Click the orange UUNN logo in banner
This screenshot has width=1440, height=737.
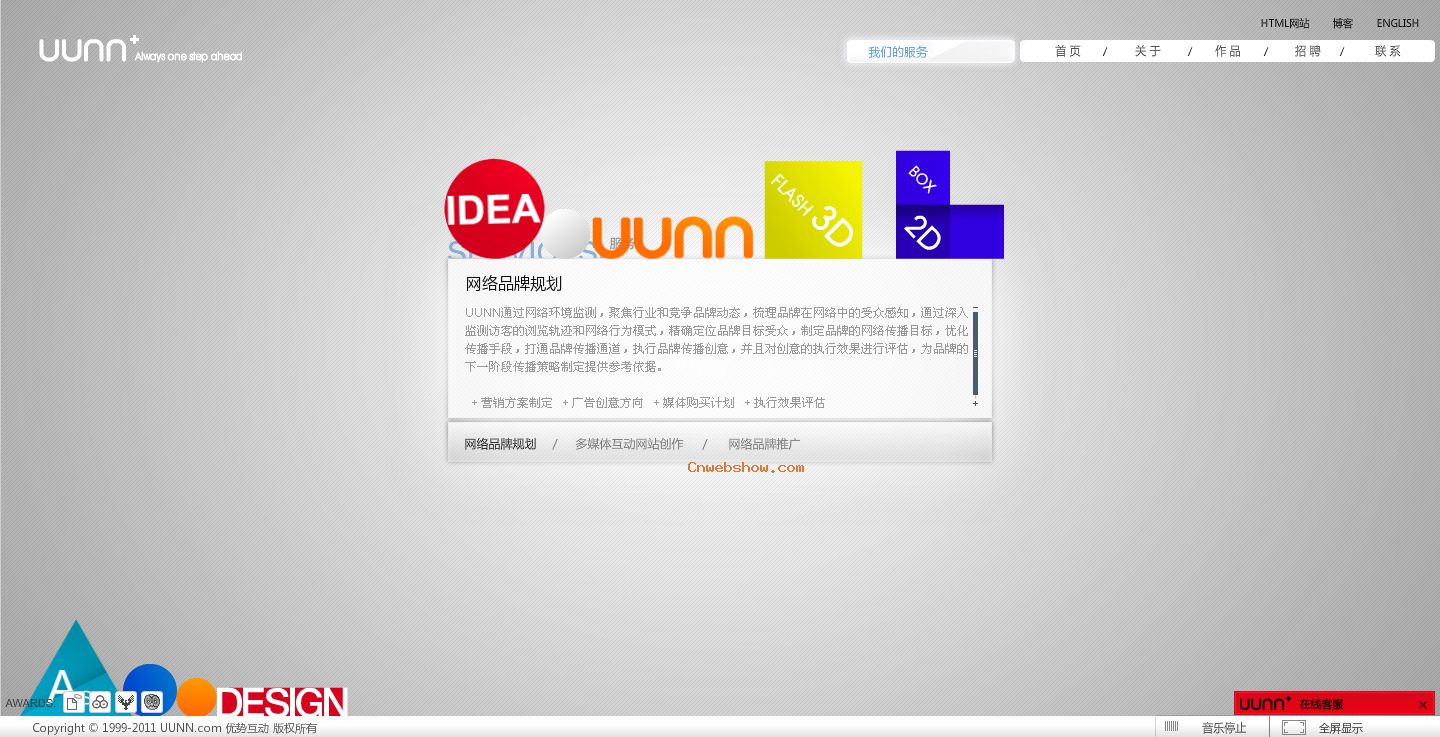tap(672, 238)
